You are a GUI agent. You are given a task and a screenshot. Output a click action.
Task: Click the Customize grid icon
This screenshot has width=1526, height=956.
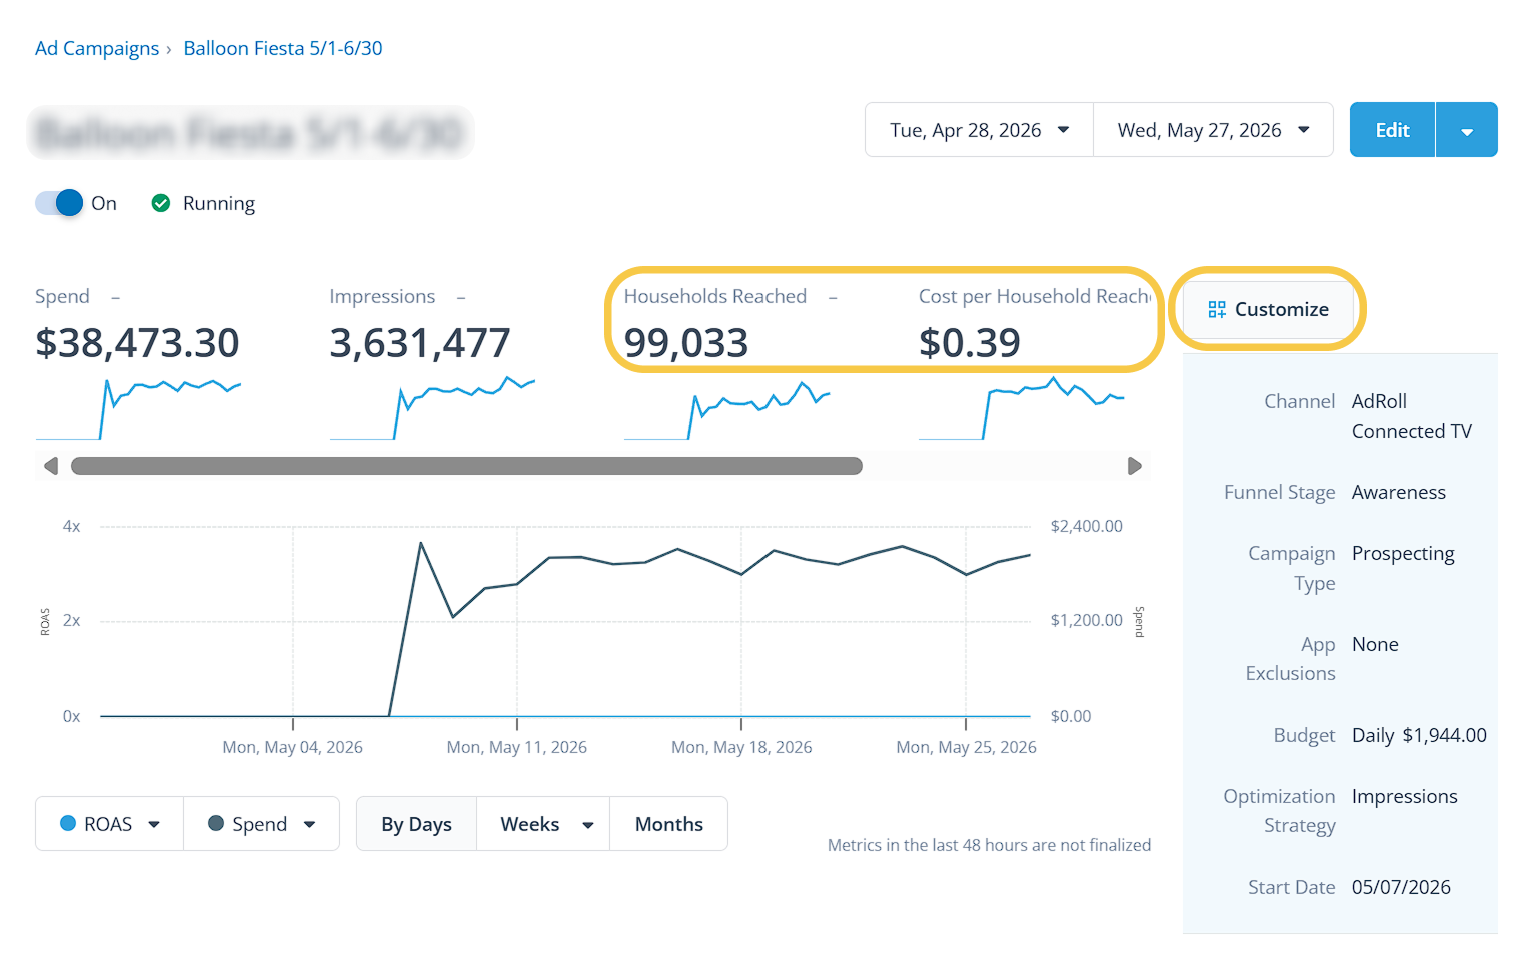click(x=1217, y=310)
